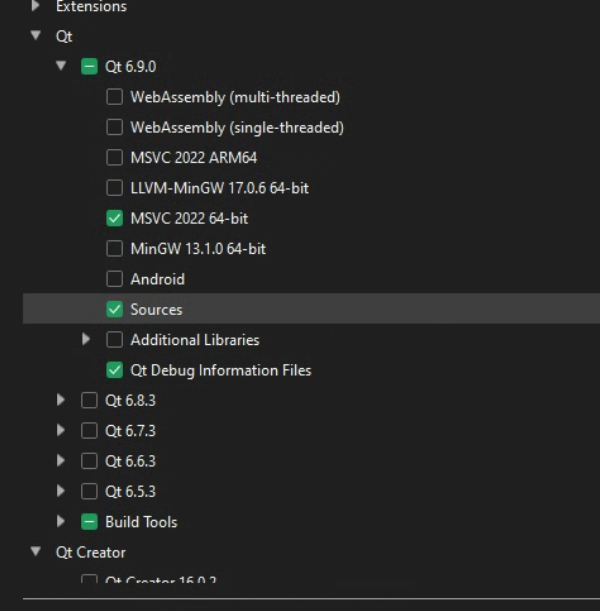Select the Qt 6.5.3 label

coord(131,492)
